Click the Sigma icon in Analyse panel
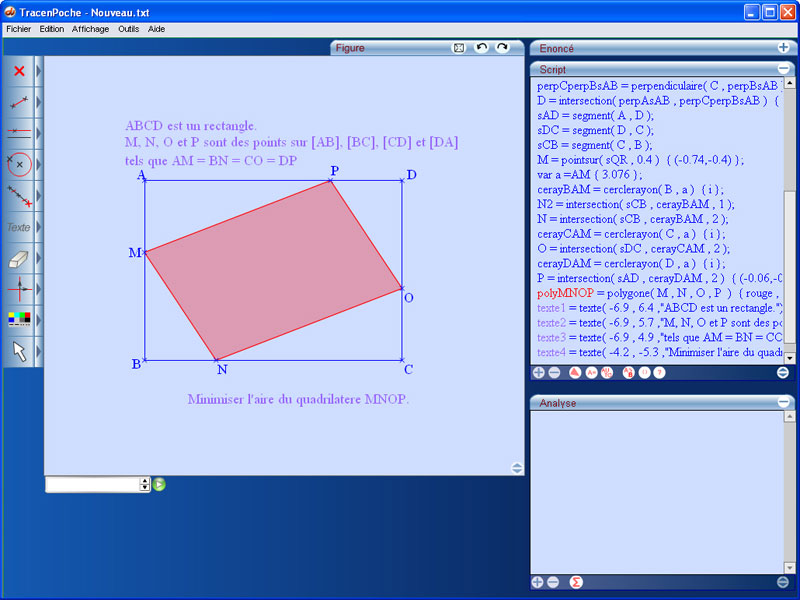This screenshot has width=800, height=600. (x=575, y=581)
